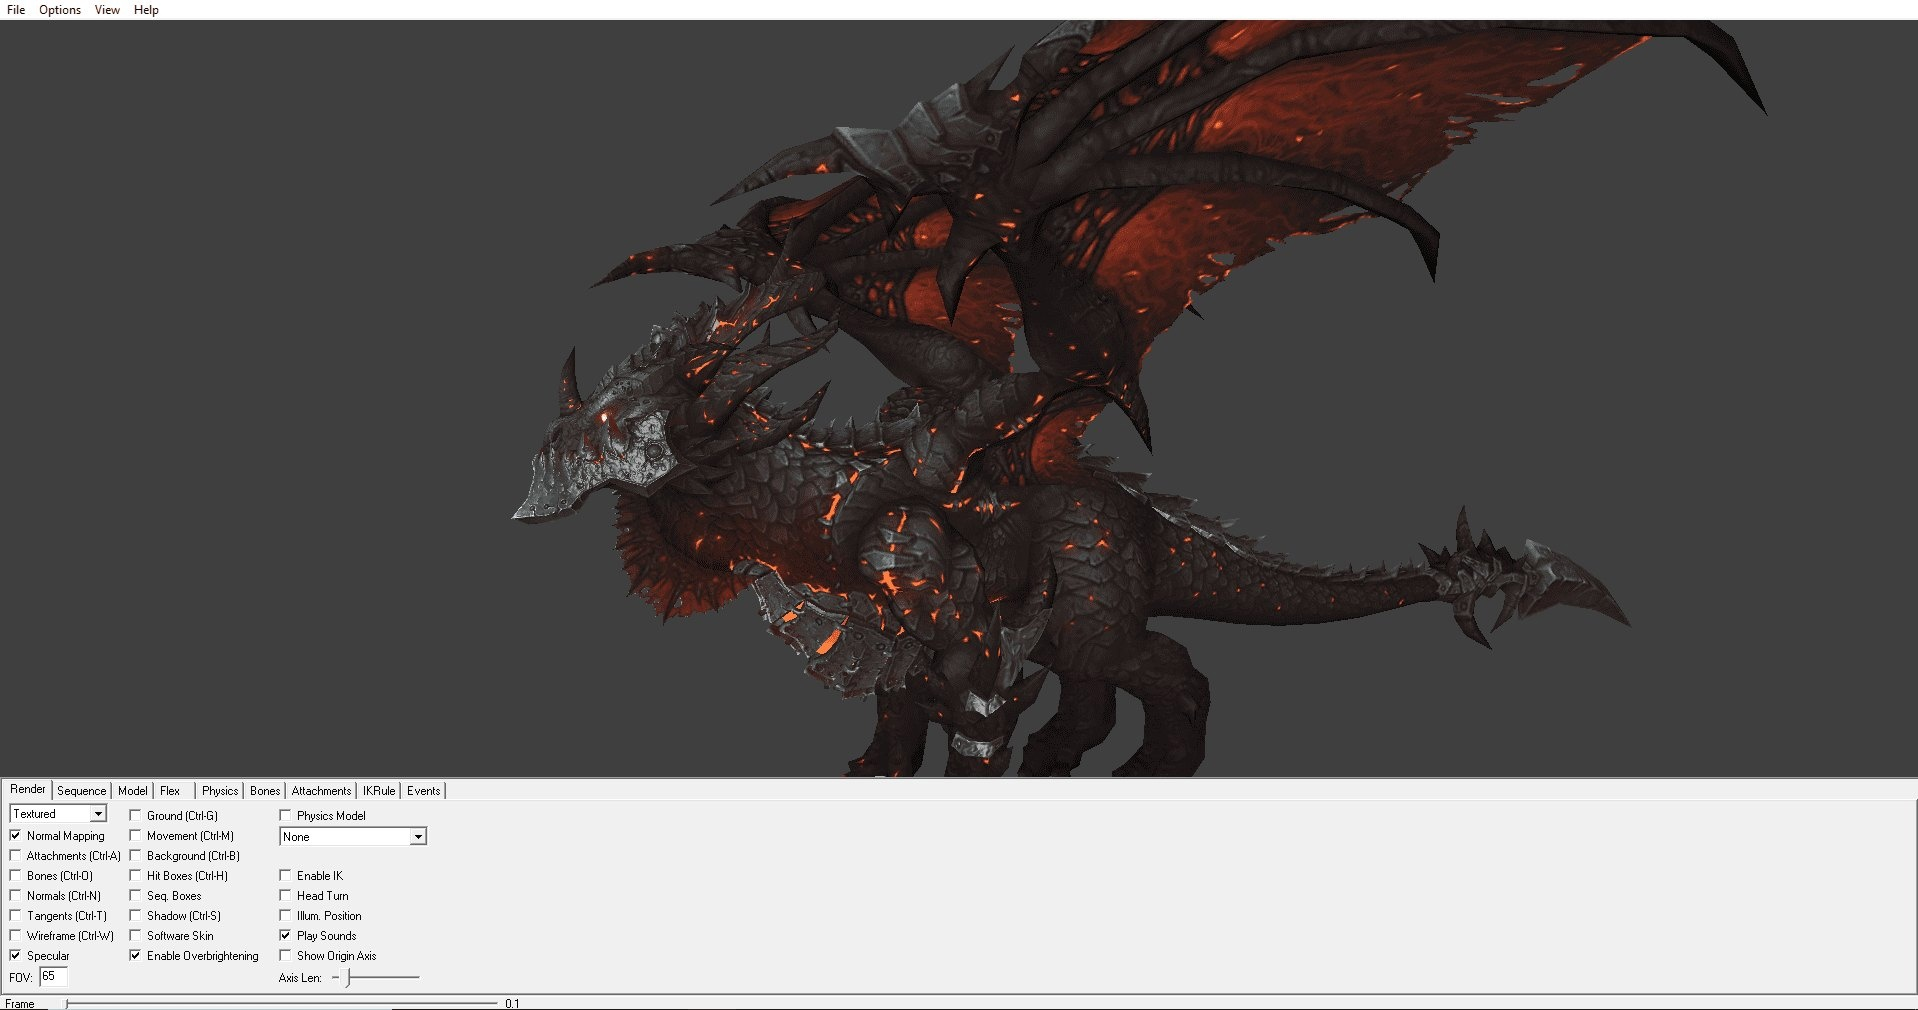Screen dimensions: 1918x1010
Task: Switch to the Model tab
Action: [x=132, y=791]
